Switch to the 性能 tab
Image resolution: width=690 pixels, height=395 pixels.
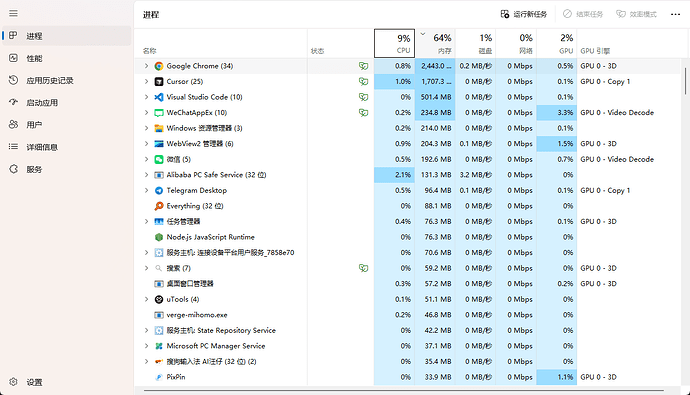[67, 58]
